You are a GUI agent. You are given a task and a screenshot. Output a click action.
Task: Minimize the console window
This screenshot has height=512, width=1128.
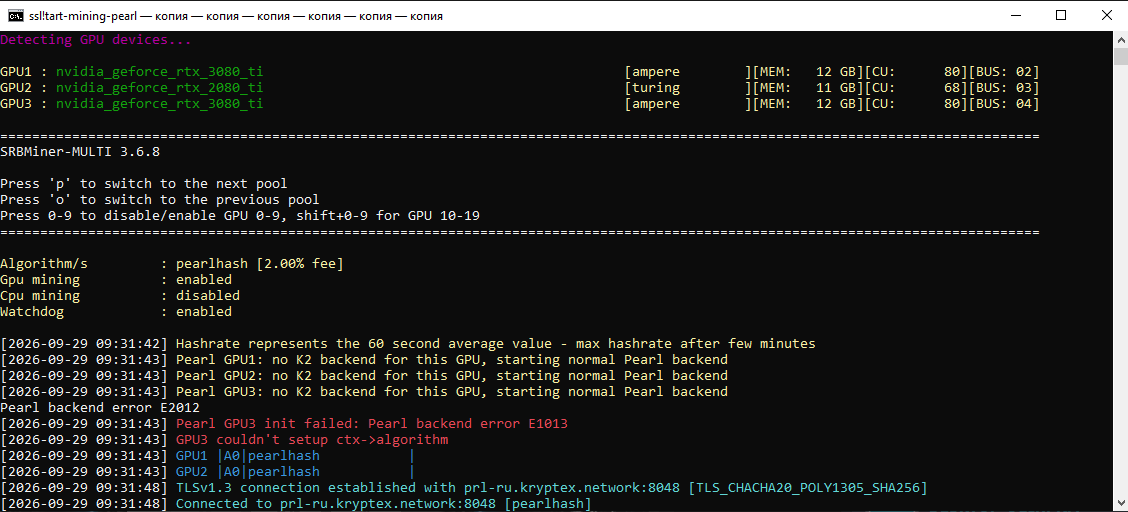pyautogui.click(x=1015, y=15)
